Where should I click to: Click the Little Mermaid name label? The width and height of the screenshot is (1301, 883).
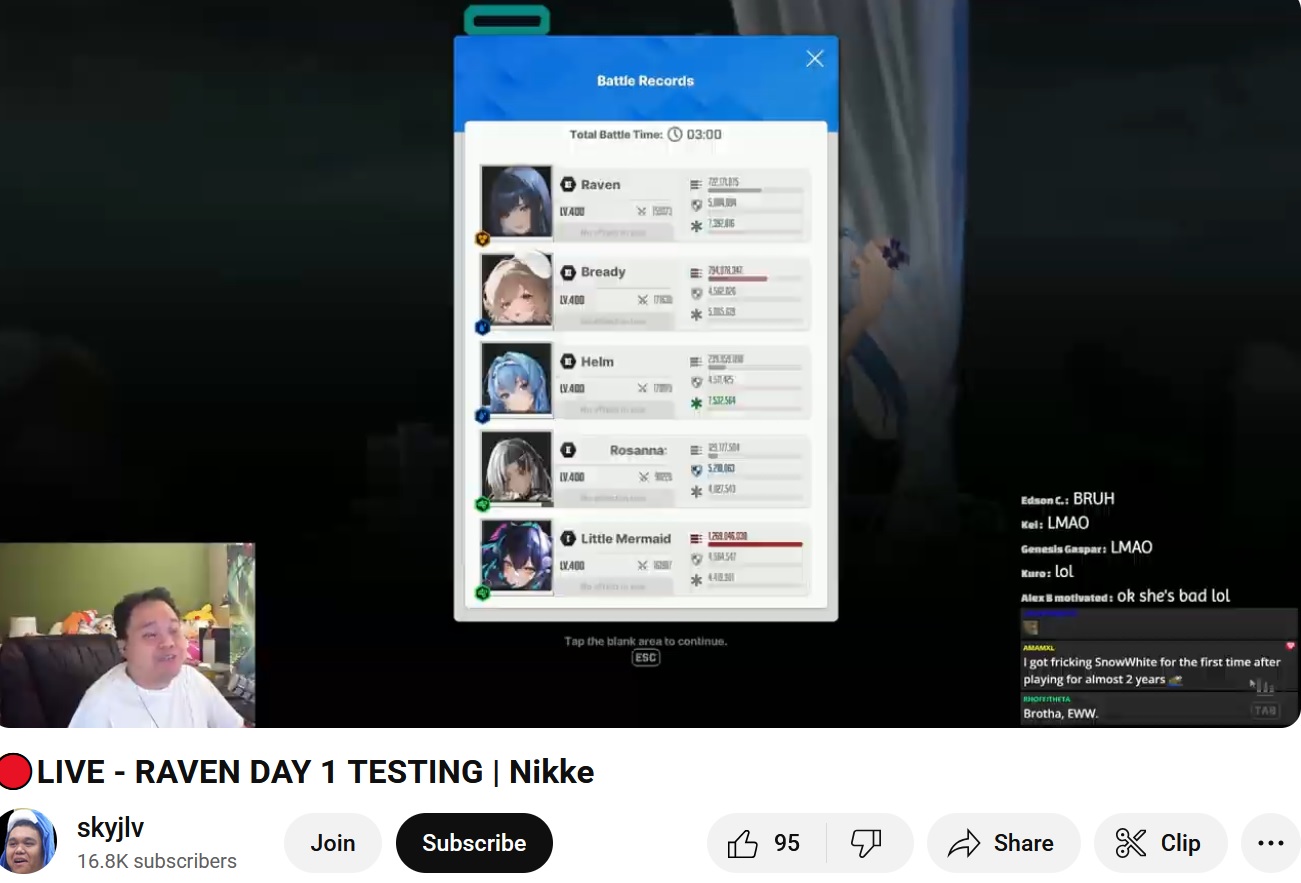626,538
